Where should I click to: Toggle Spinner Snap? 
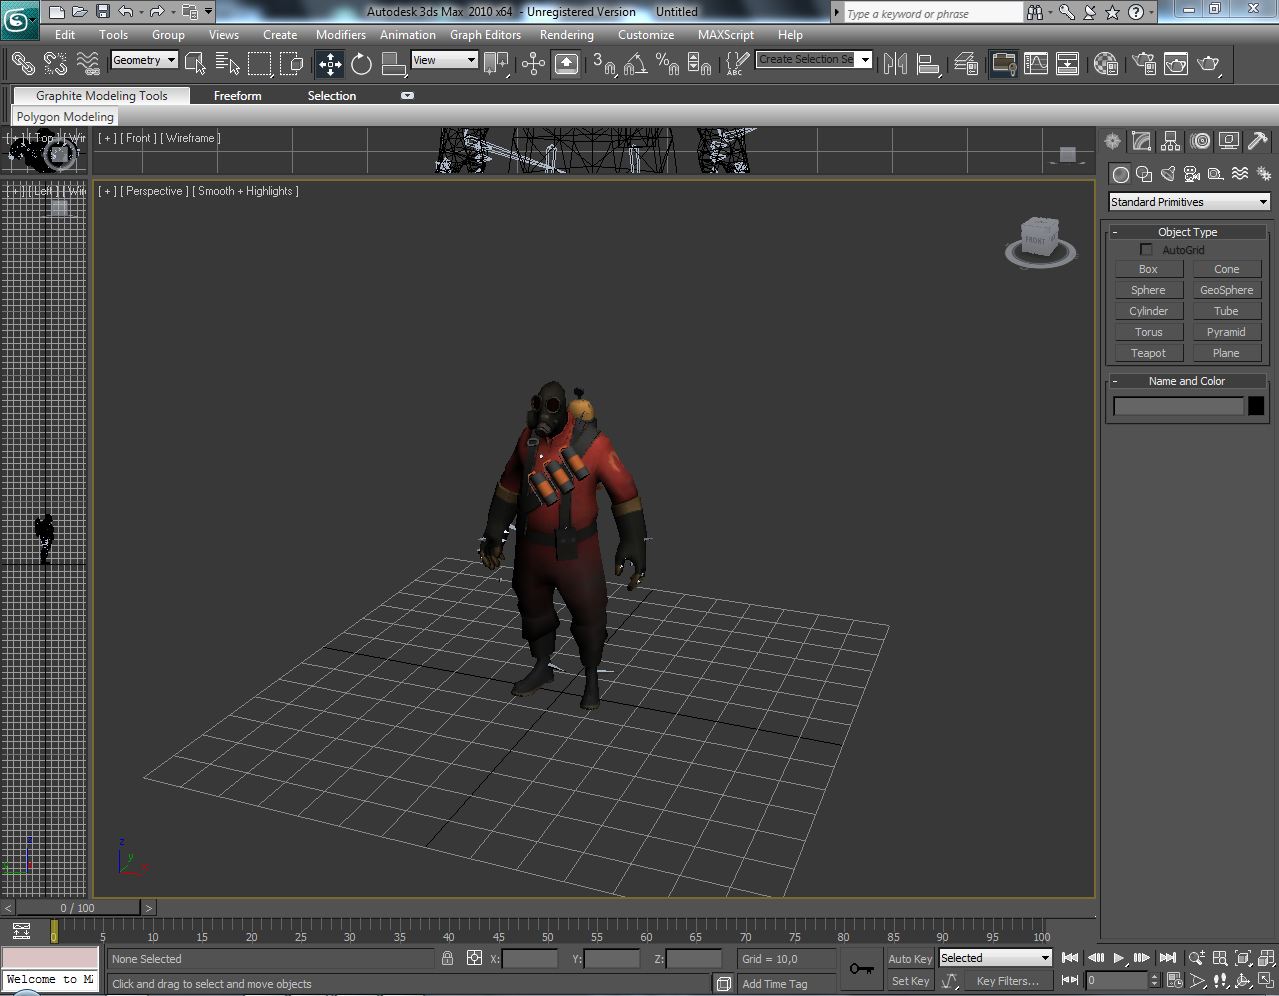pos(700,64)
